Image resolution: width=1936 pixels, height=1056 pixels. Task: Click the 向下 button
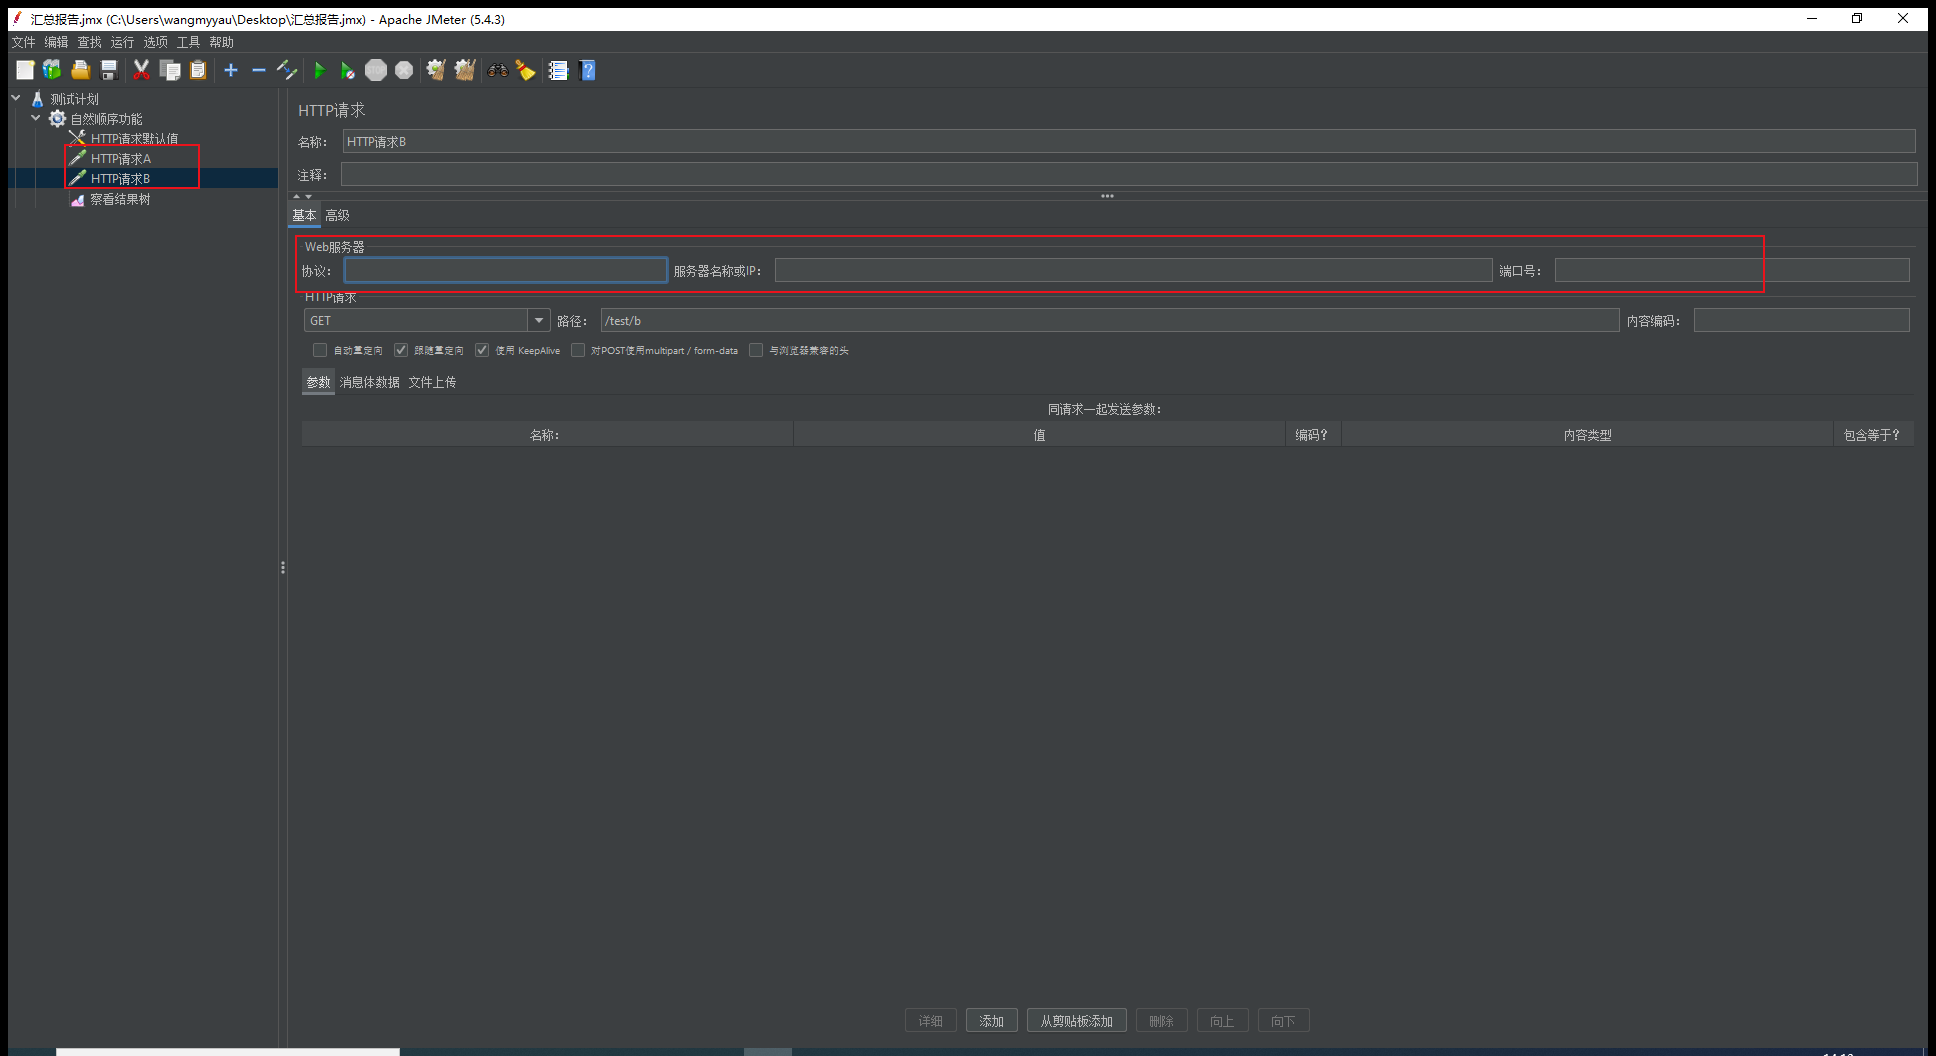(1283, 1021)
